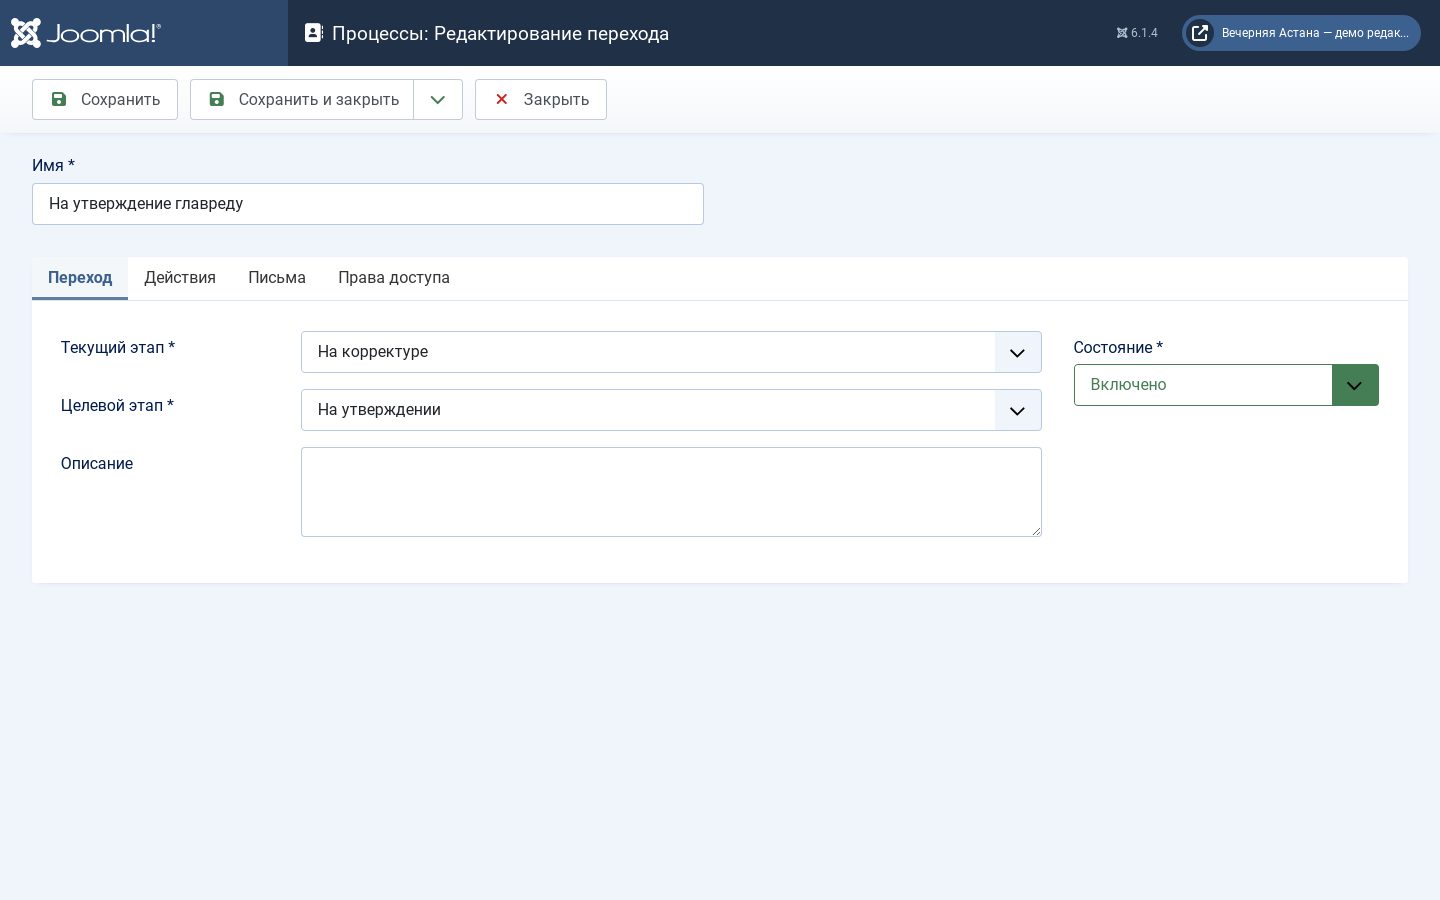1440x900 pixels.
Task: Switch to the Действия tab
Action: coord(180,278)
